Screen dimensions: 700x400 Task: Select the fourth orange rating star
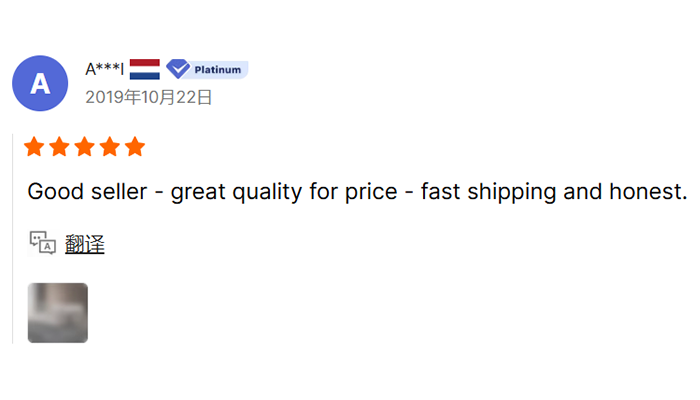pyautogui.click(x=110, y=147)
